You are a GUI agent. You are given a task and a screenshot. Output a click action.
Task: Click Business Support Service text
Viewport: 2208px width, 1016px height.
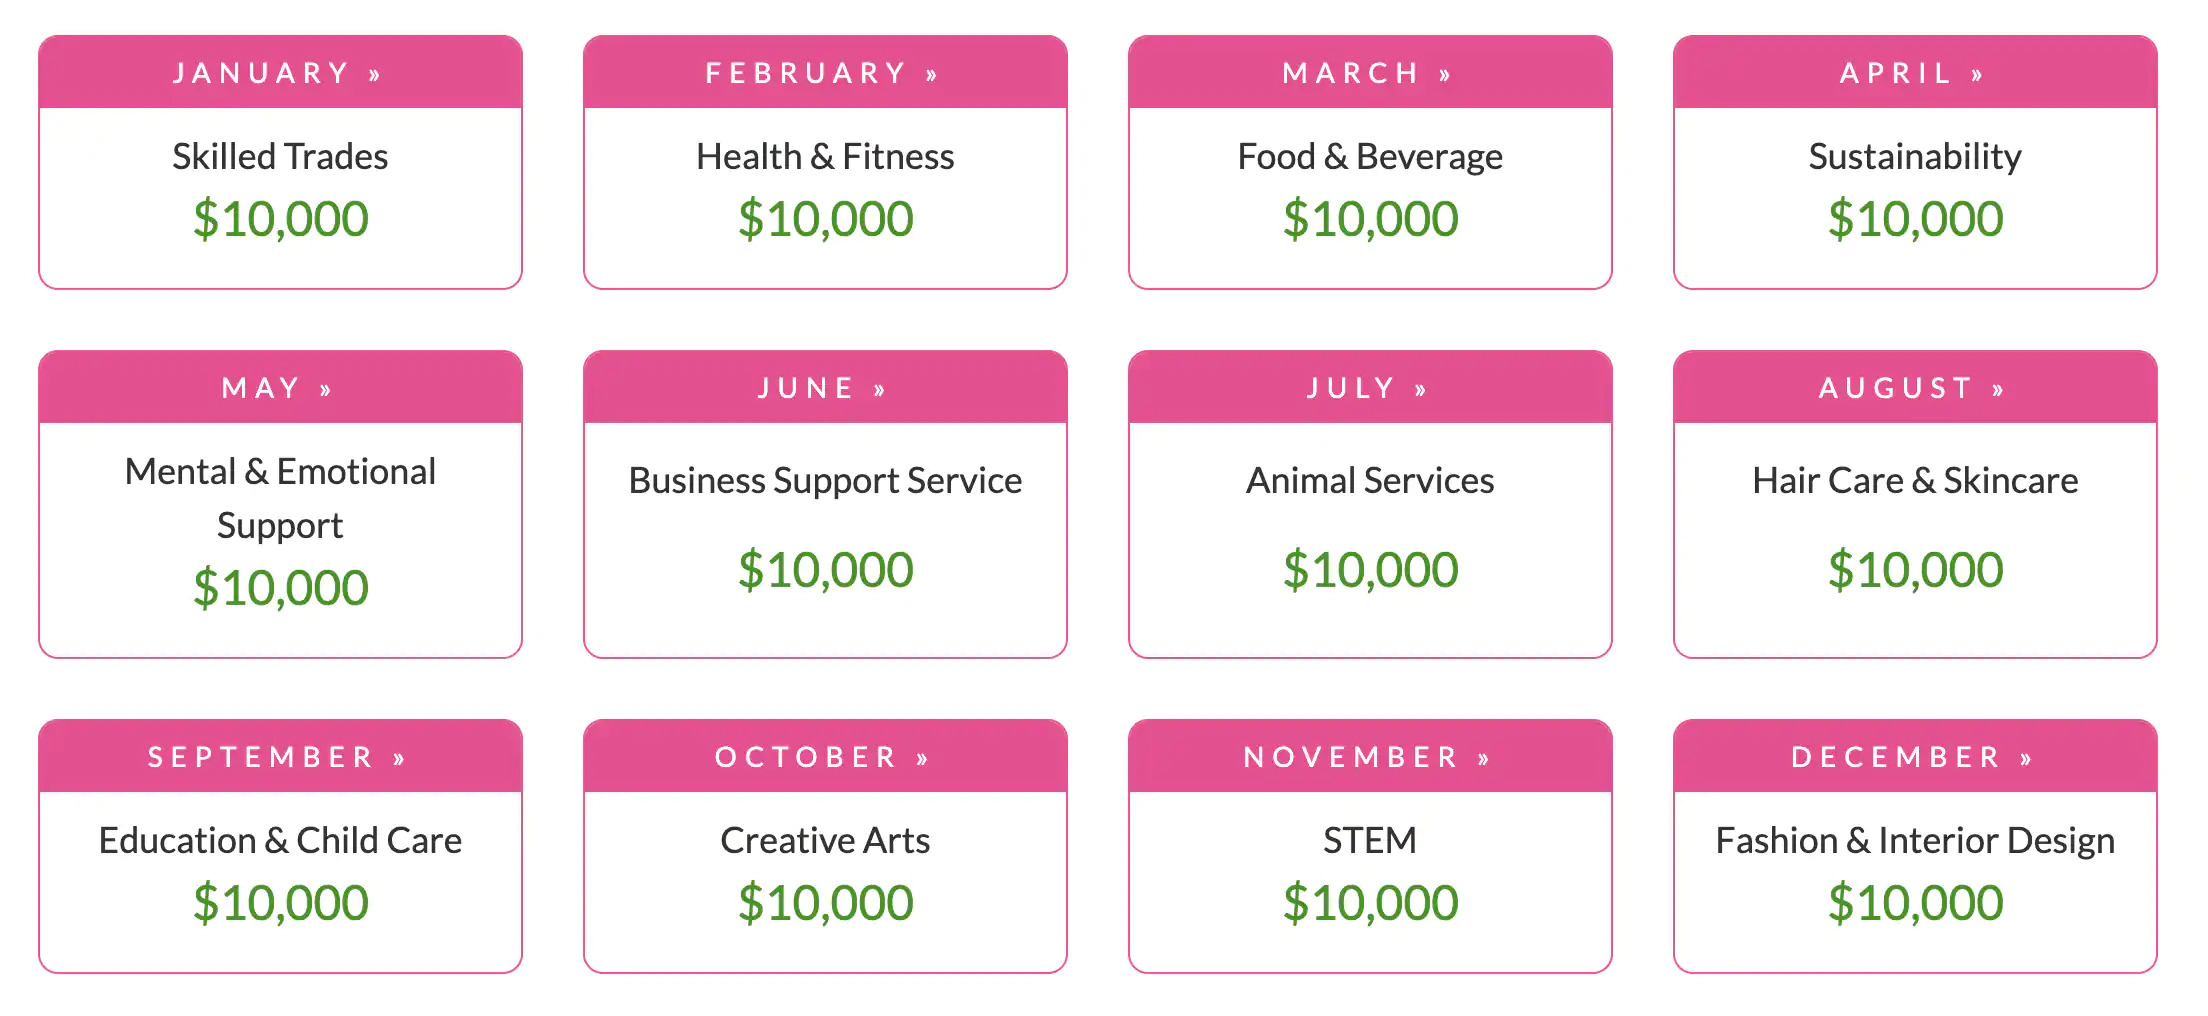point(825,481)
